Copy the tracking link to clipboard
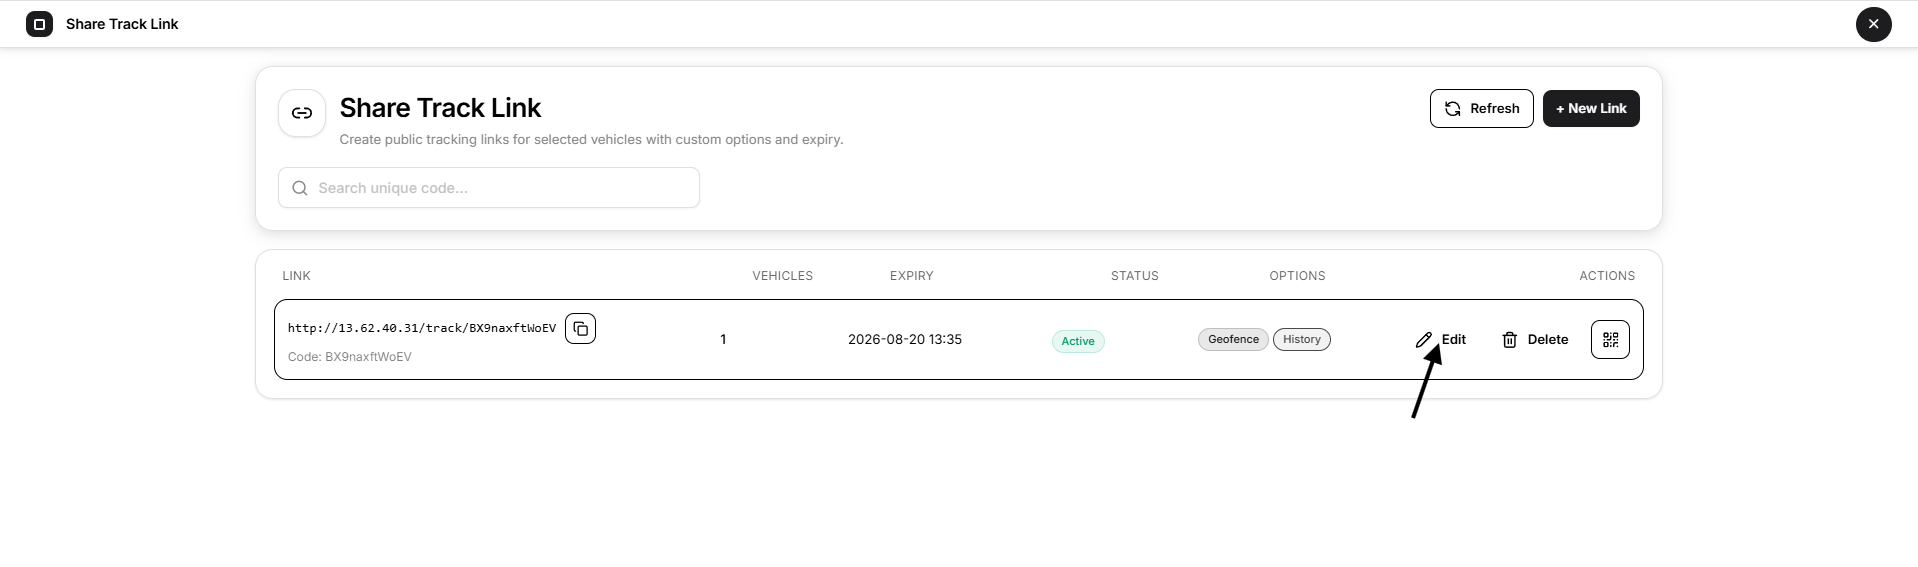 [x=580, y=328]
